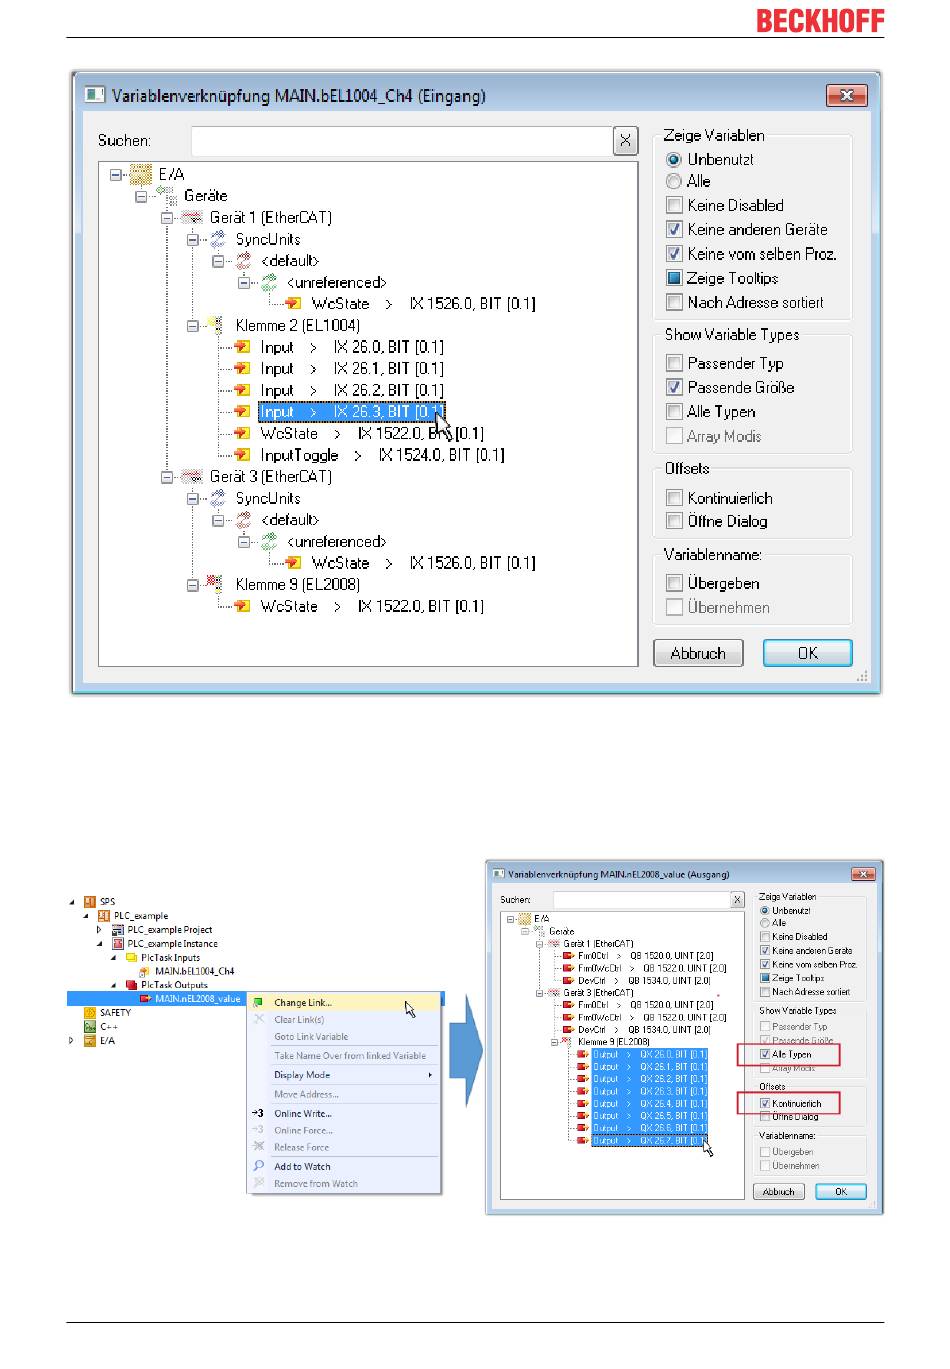Enable Keine Disabled in bEL1004_Ch4 dialog
This screenshot has width=950, height=1369.
coord(675,206)
